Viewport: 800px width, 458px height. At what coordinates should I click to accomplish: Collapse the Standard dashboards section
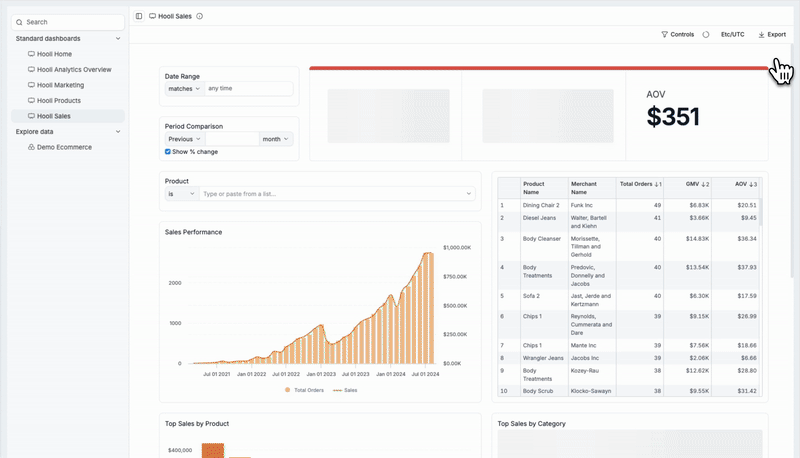118,38
